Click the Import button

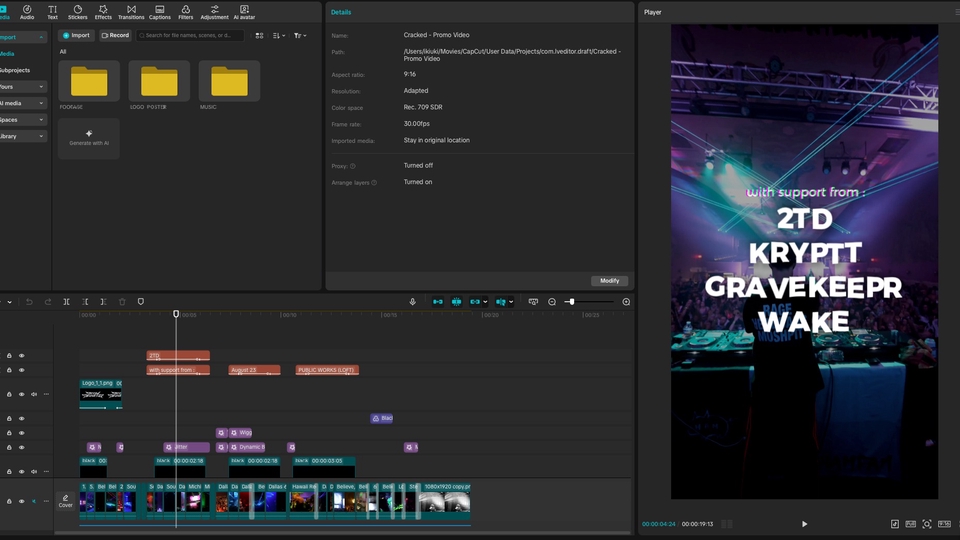[76, 35]
